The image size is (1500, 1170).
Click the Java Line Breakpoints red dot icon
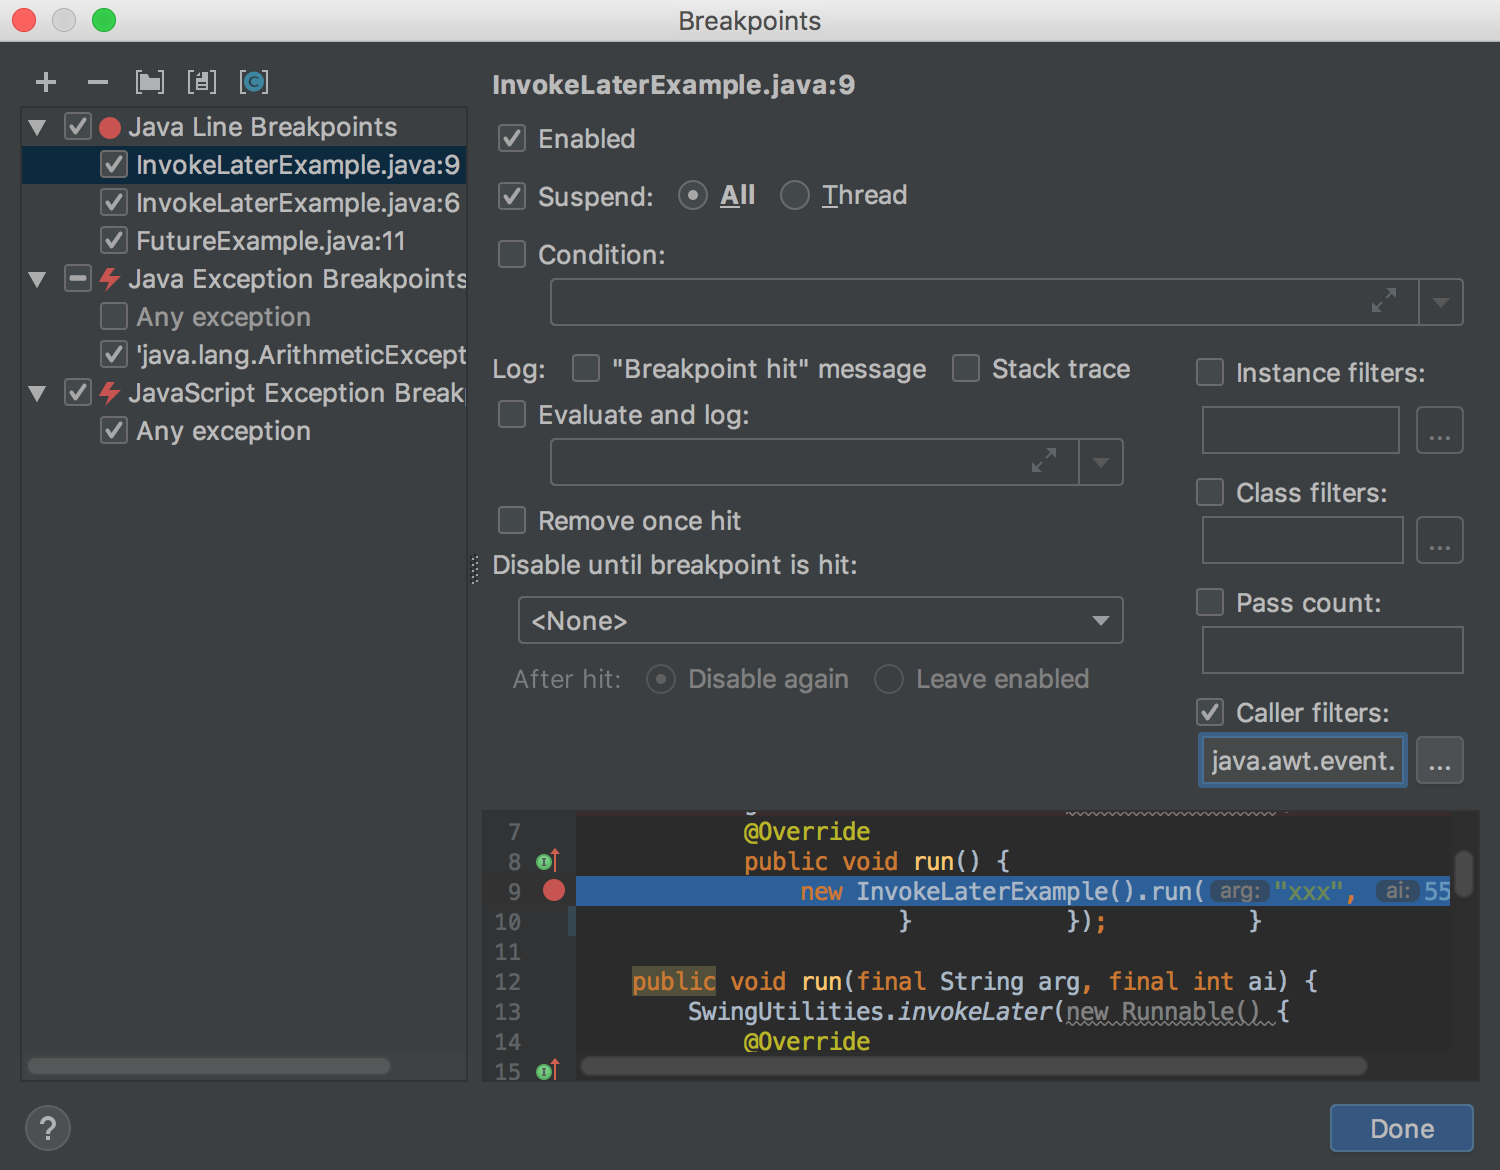point(110,127)
